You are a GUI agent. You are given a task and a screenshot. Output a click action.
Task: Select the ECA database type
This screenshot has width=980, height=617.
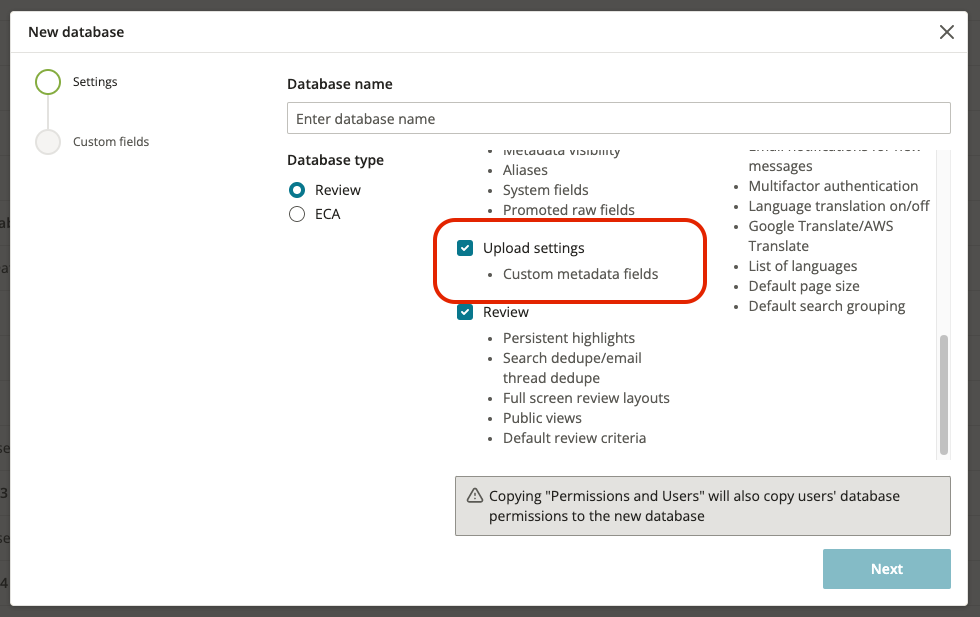[x=297, y=214]
